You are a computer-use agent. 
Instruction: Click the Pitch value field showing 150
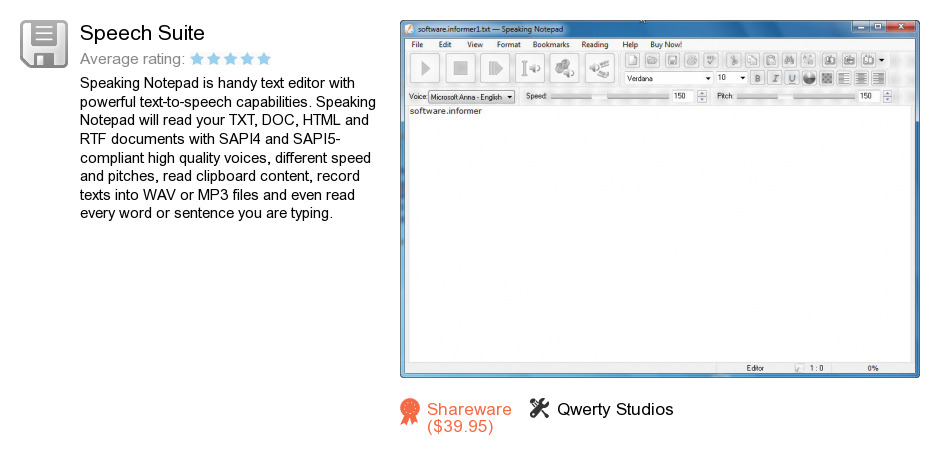869,96
